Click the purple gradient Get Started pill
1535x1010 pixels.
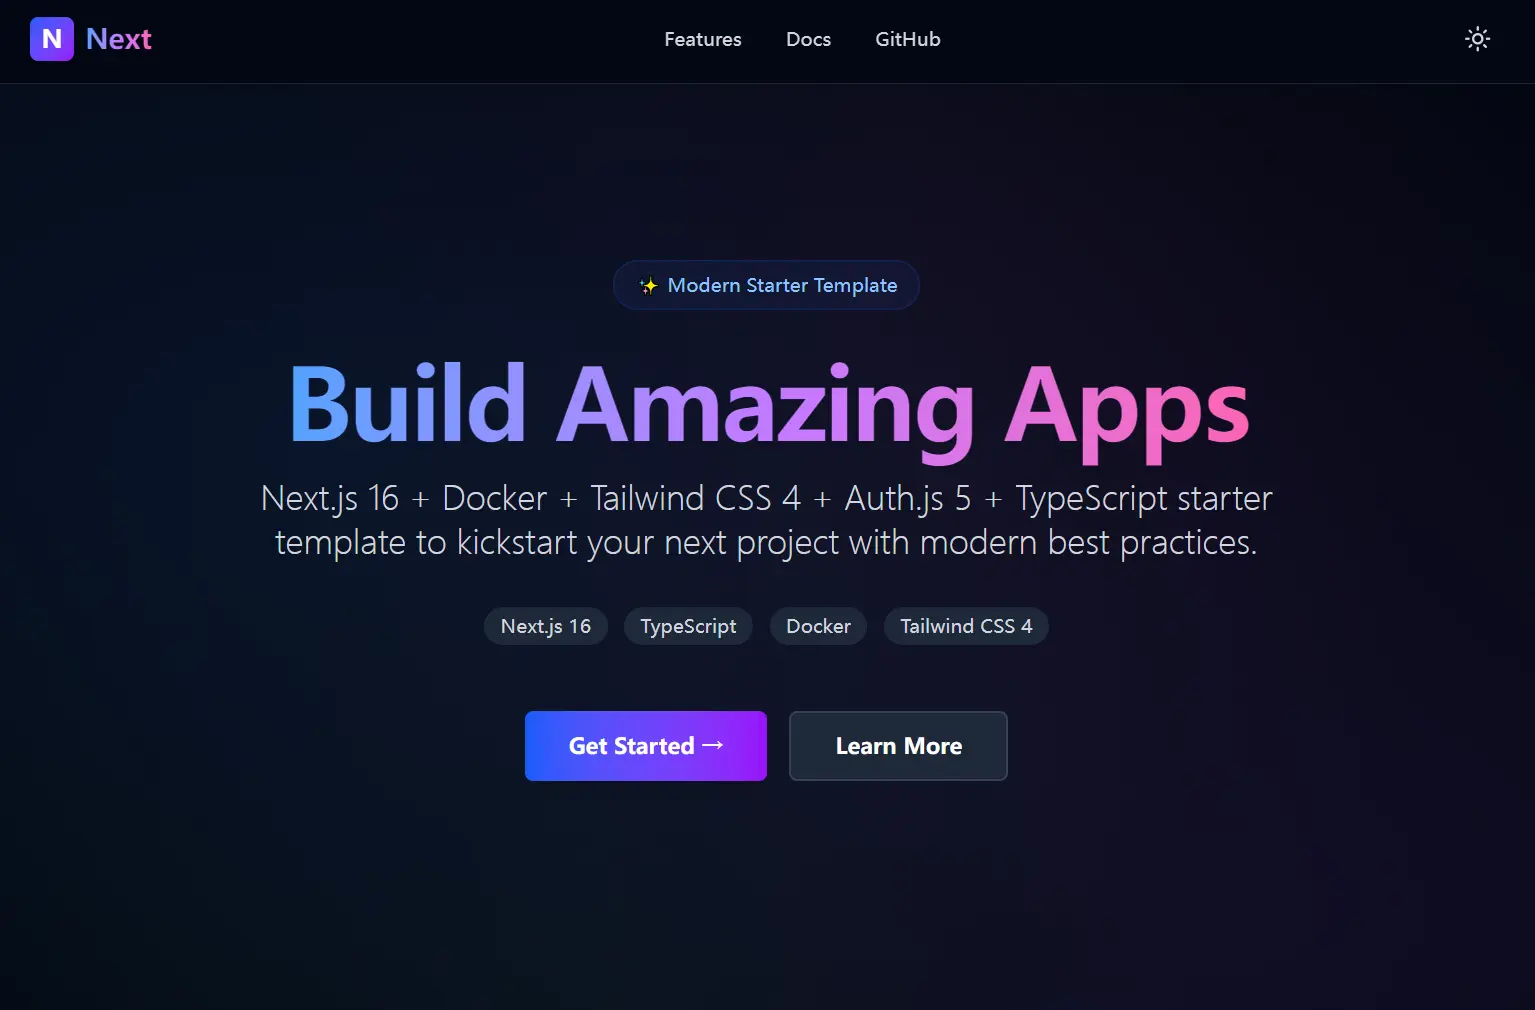point(645,745)
